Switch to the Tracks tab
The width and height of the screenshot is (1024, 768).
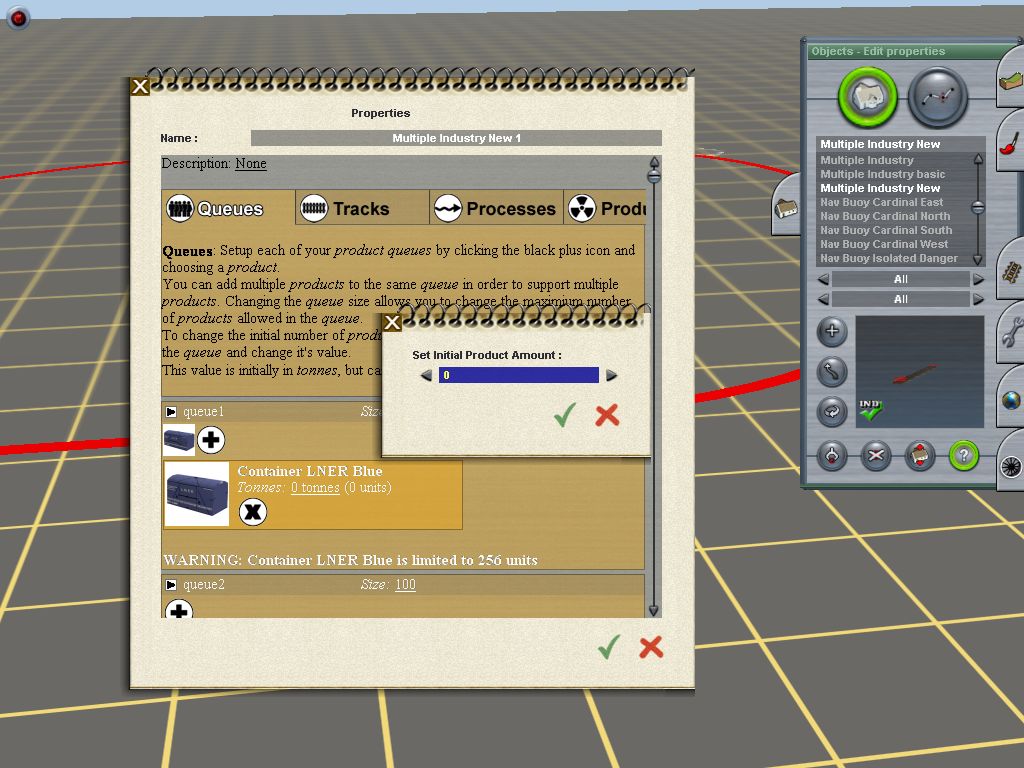pos(345,209)
